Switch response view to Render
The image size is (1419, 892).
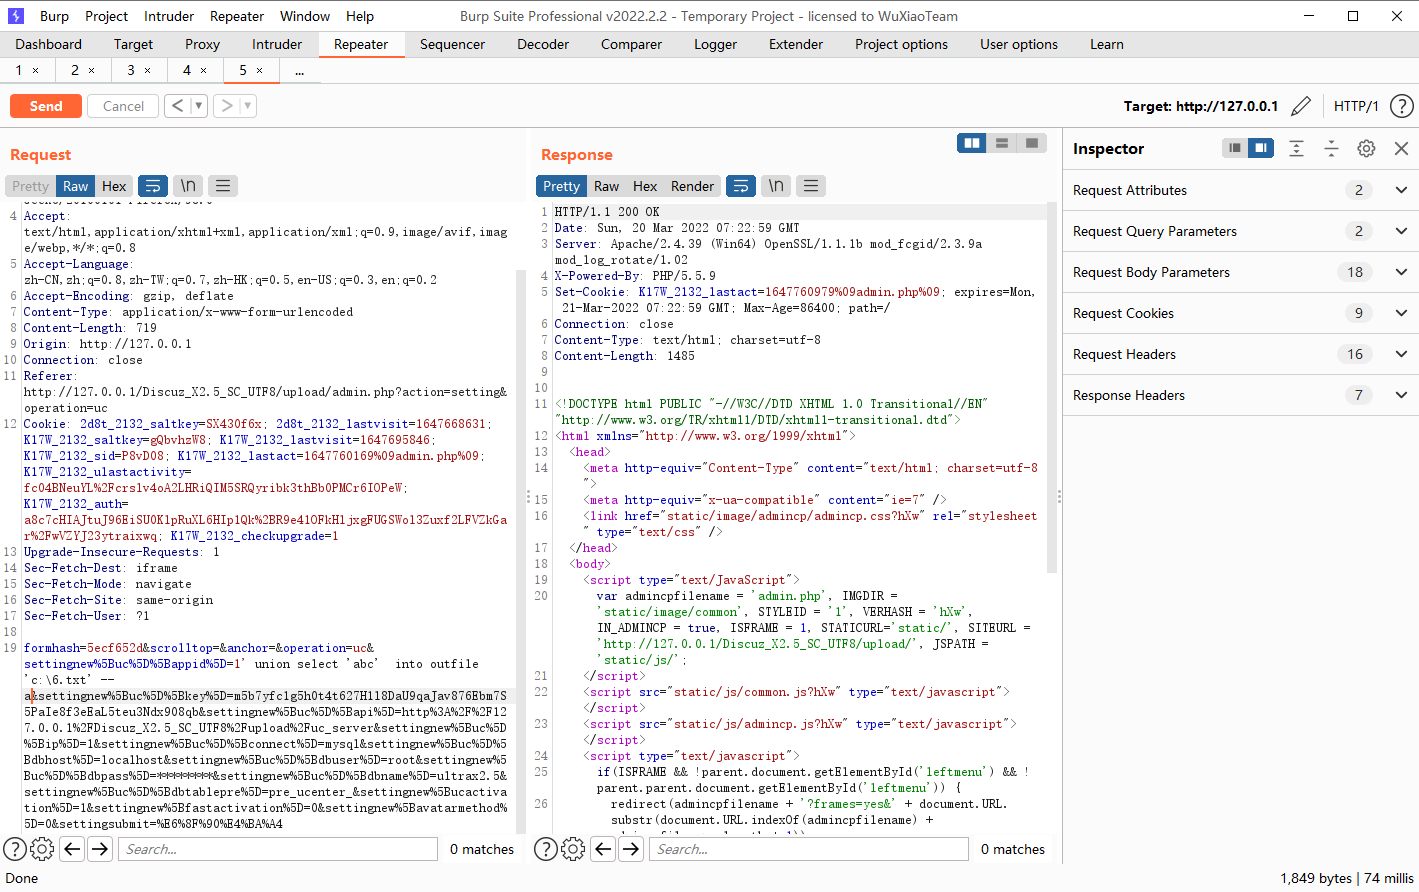click(x=692, y=186)
